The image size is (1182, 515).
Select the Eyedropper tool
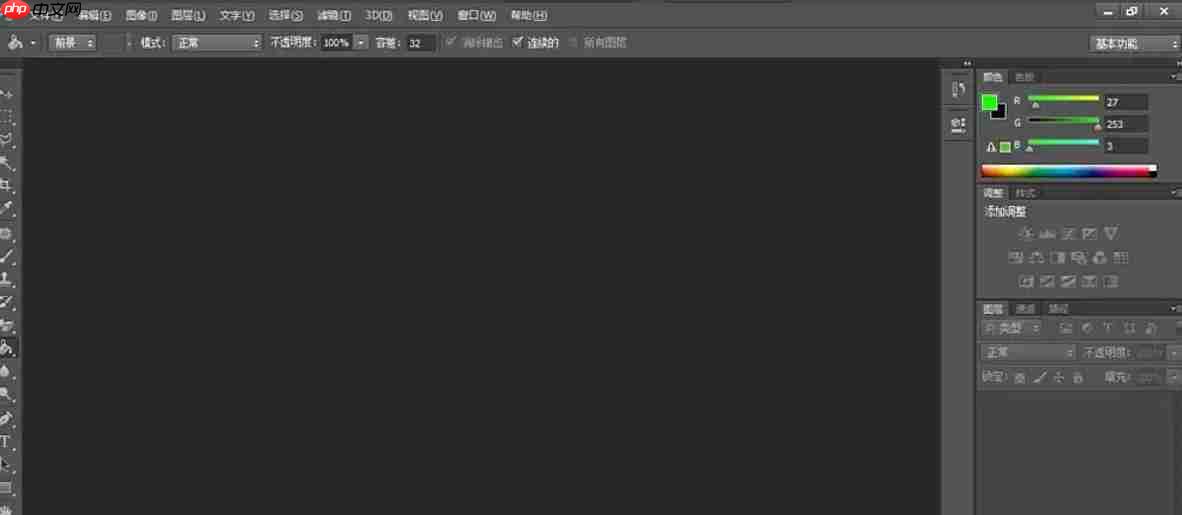7,209
